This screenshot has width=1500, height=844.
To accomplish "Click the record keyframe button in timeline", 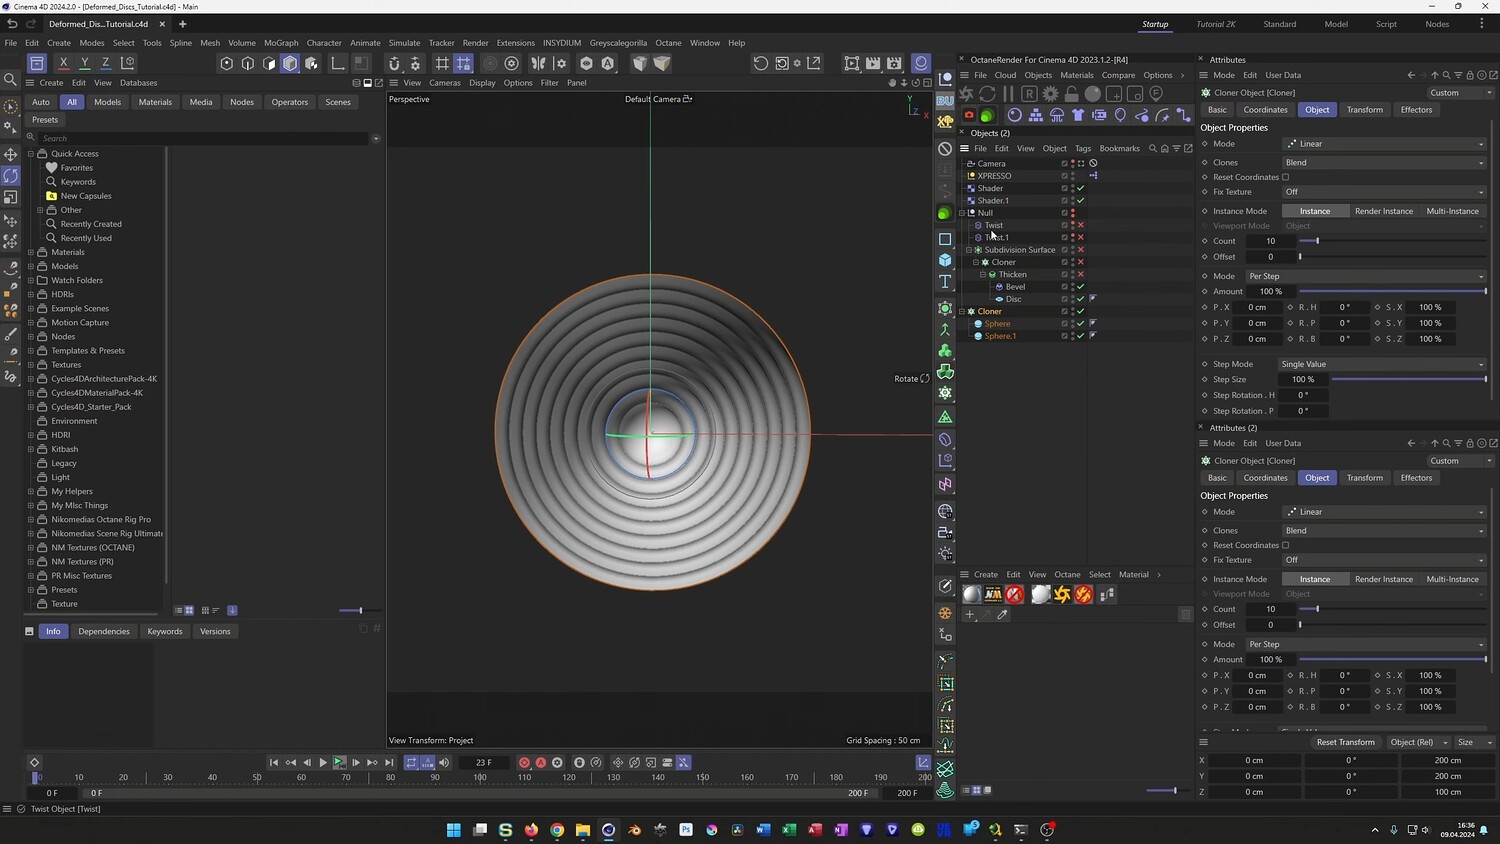I will pos(524,763).
